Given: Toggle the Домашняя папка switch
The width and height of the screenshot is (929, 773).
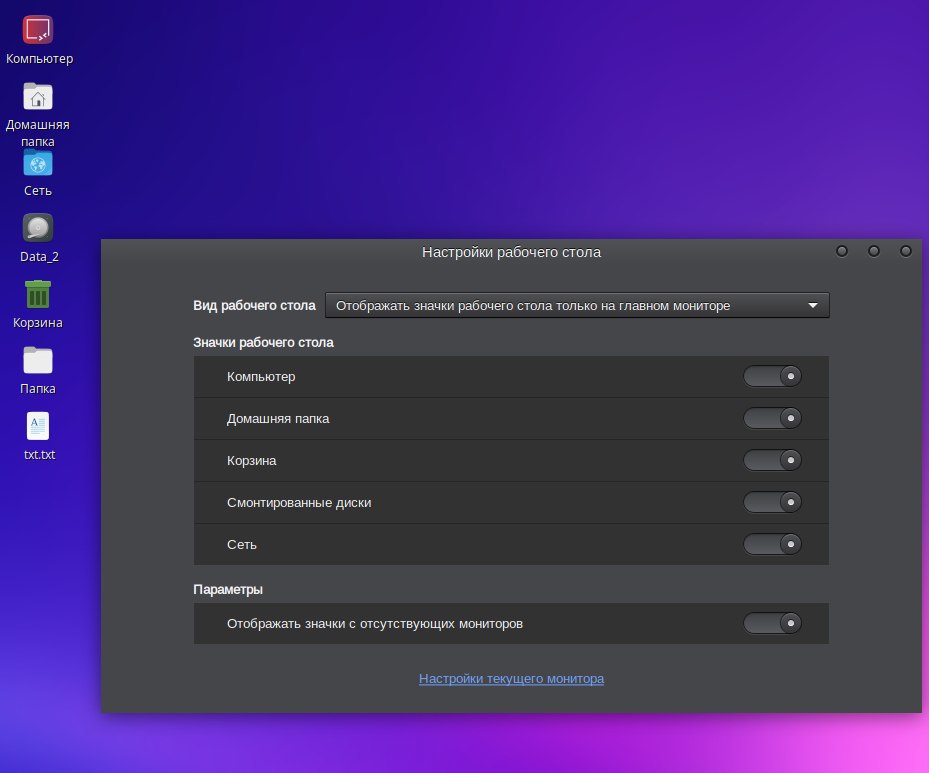Looking at the screenshot, I should pyautogui.click(x=772, y=418).
